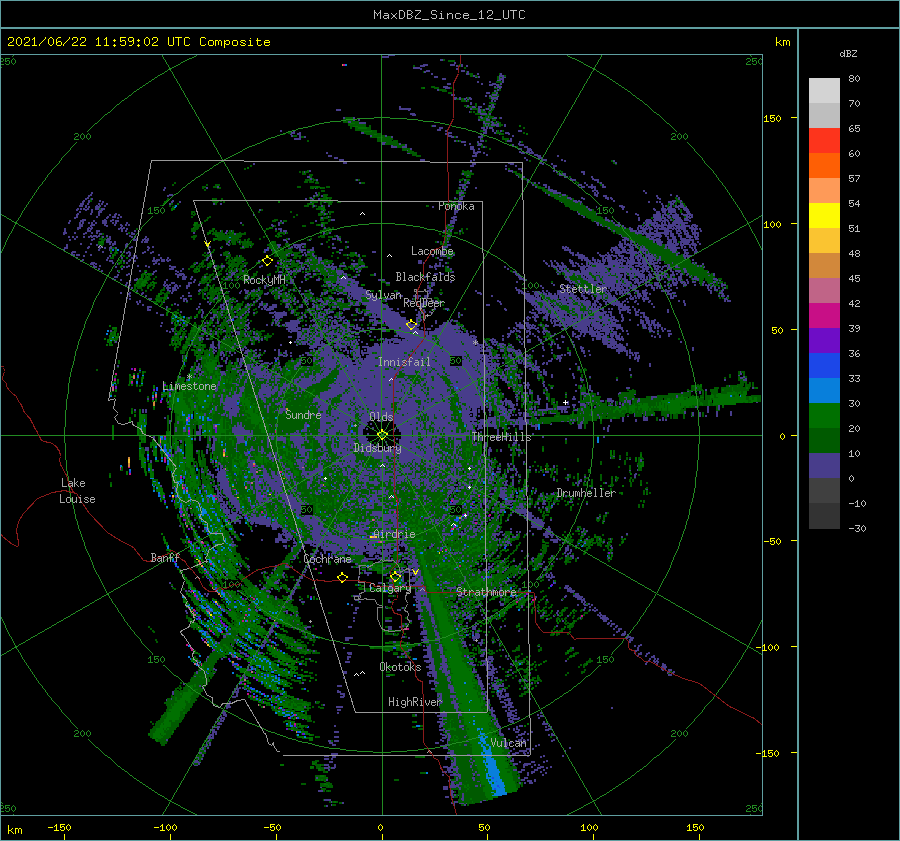Click the Sundre city label
Screen dimensions: 900x841
pos(303,414)
